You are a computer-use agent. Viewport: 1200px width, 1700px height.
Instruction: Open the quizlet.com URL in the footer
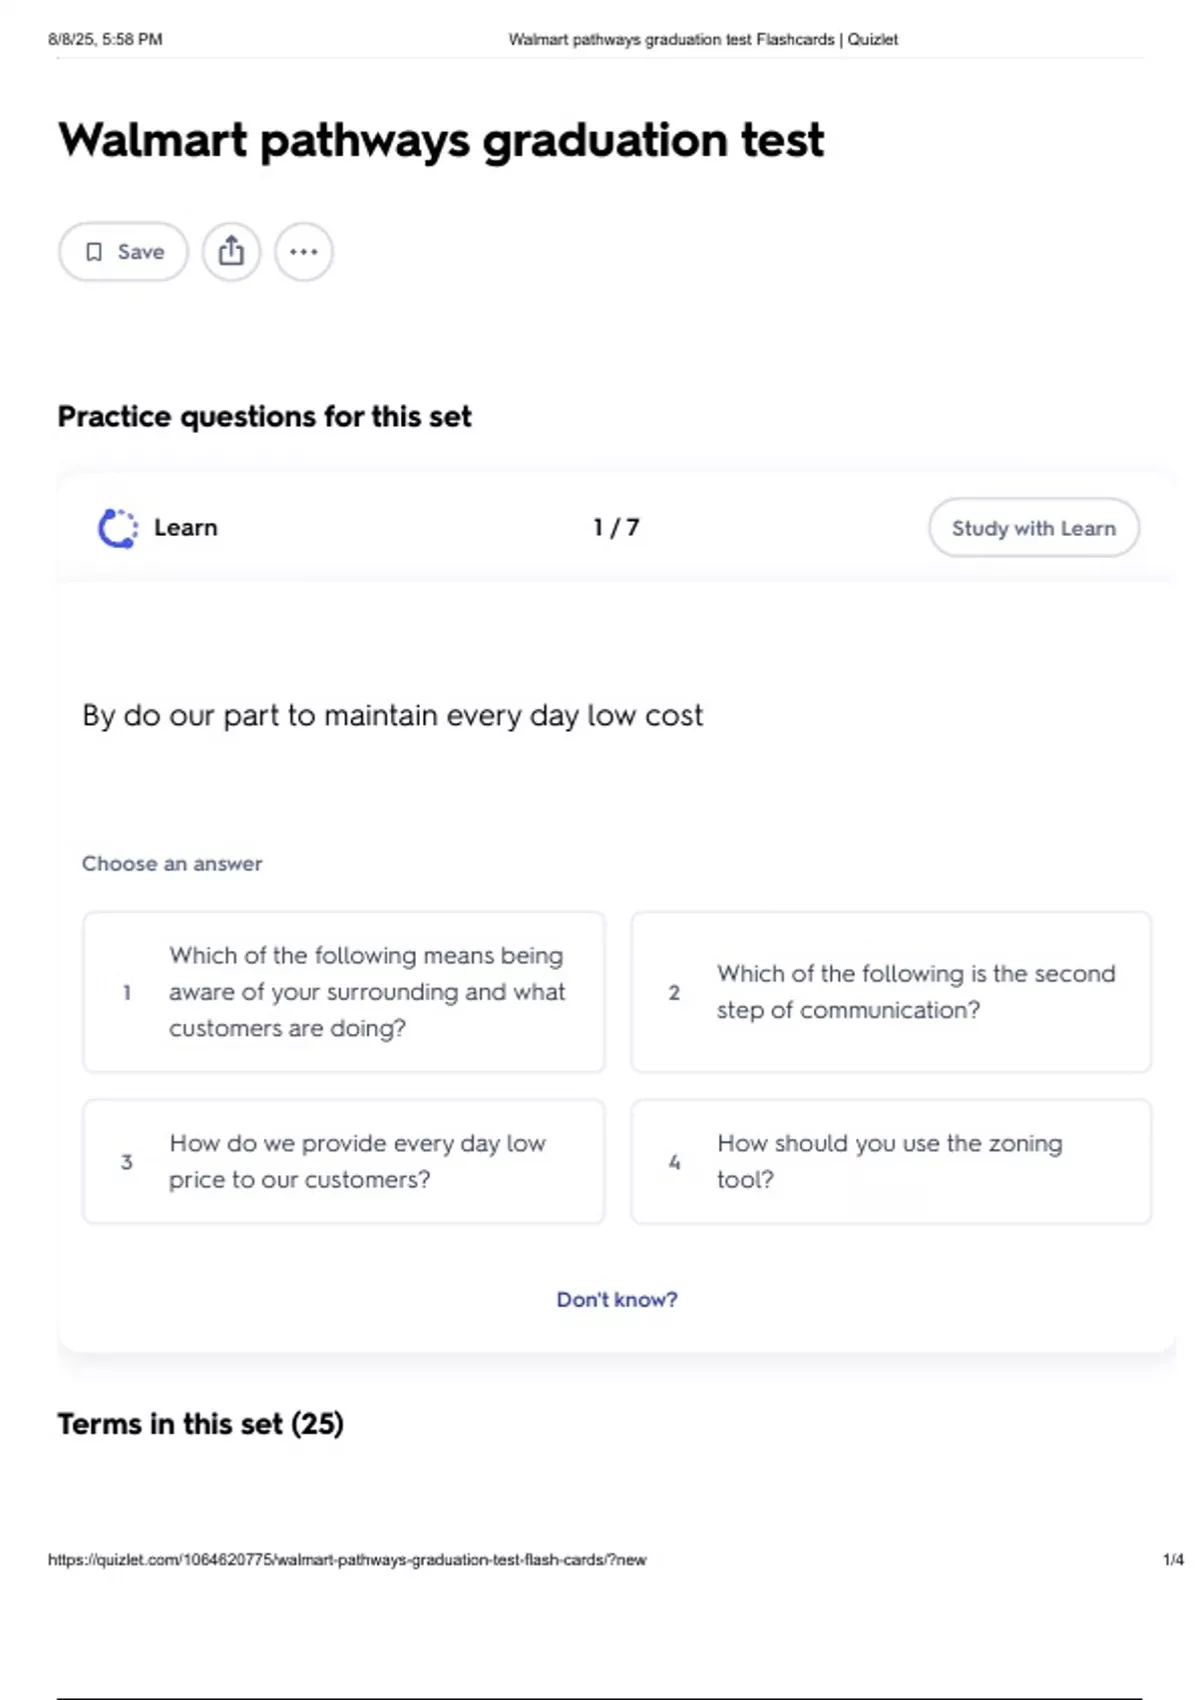point(347,1559)
